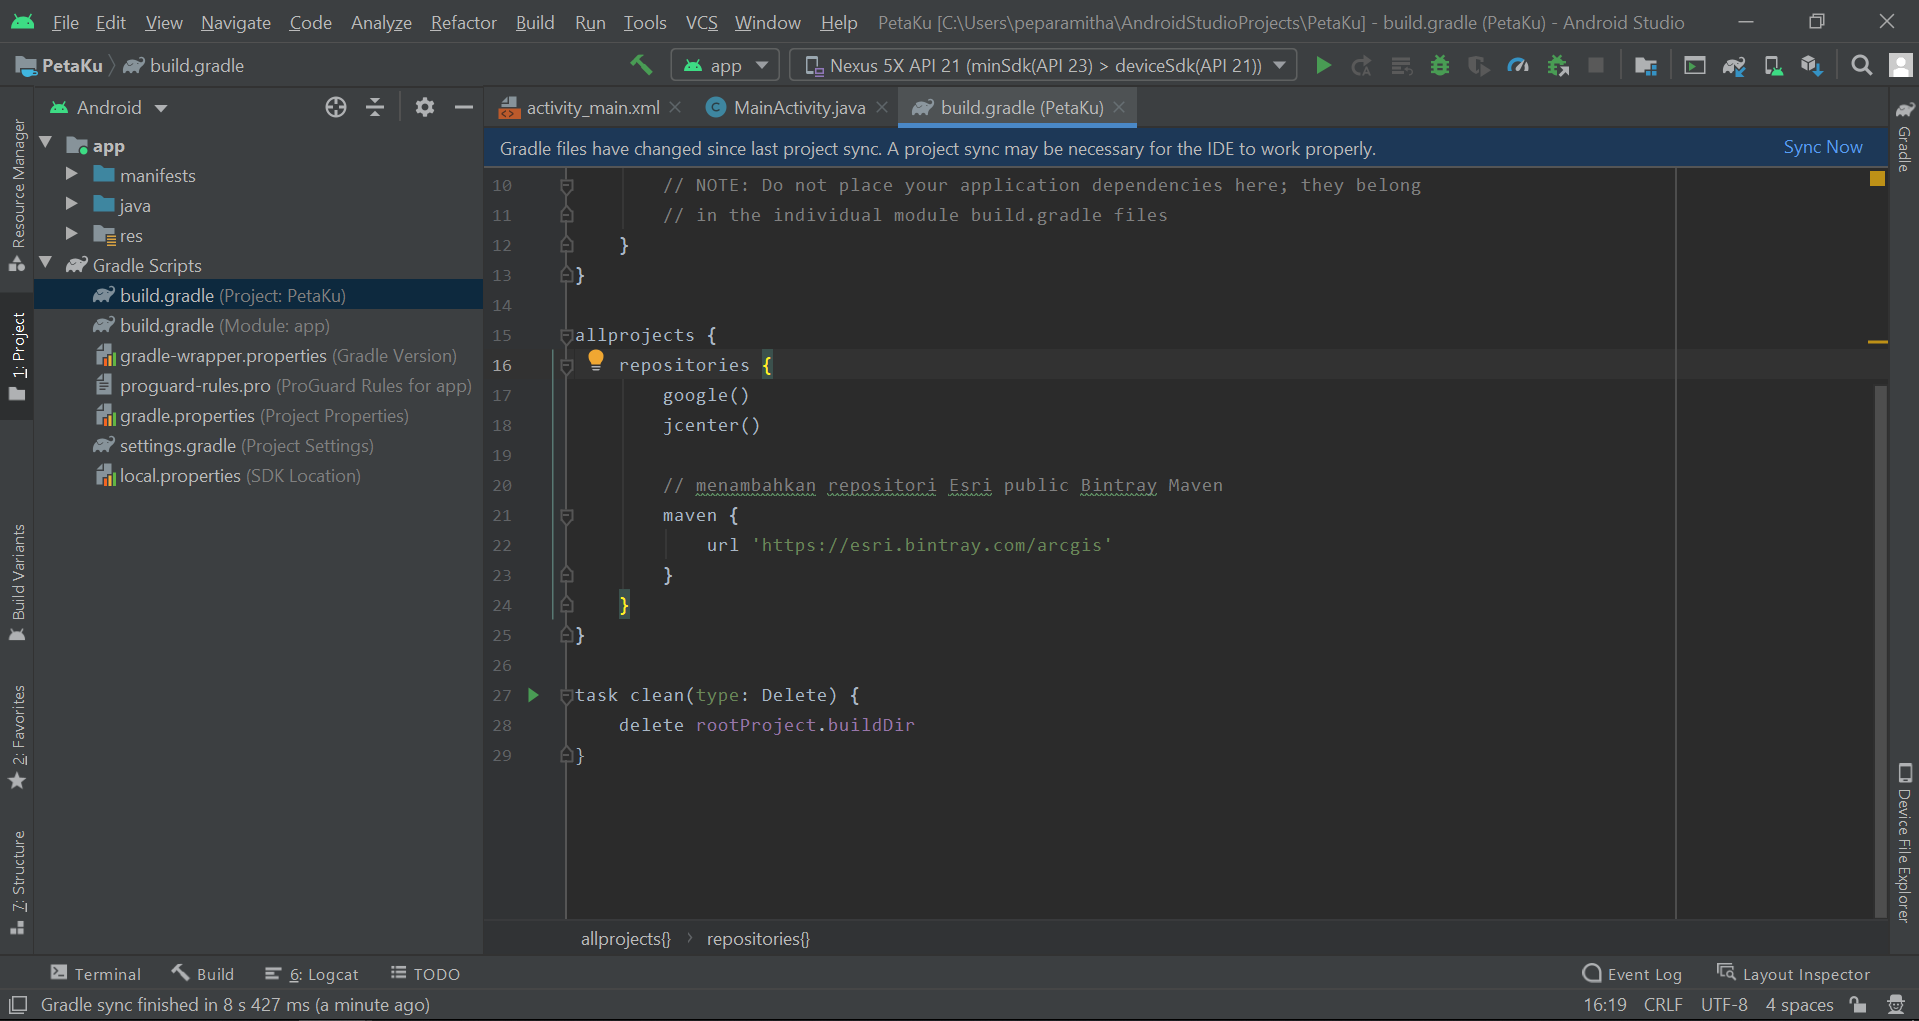Expand the manifests folder

(x=71, y=174)
